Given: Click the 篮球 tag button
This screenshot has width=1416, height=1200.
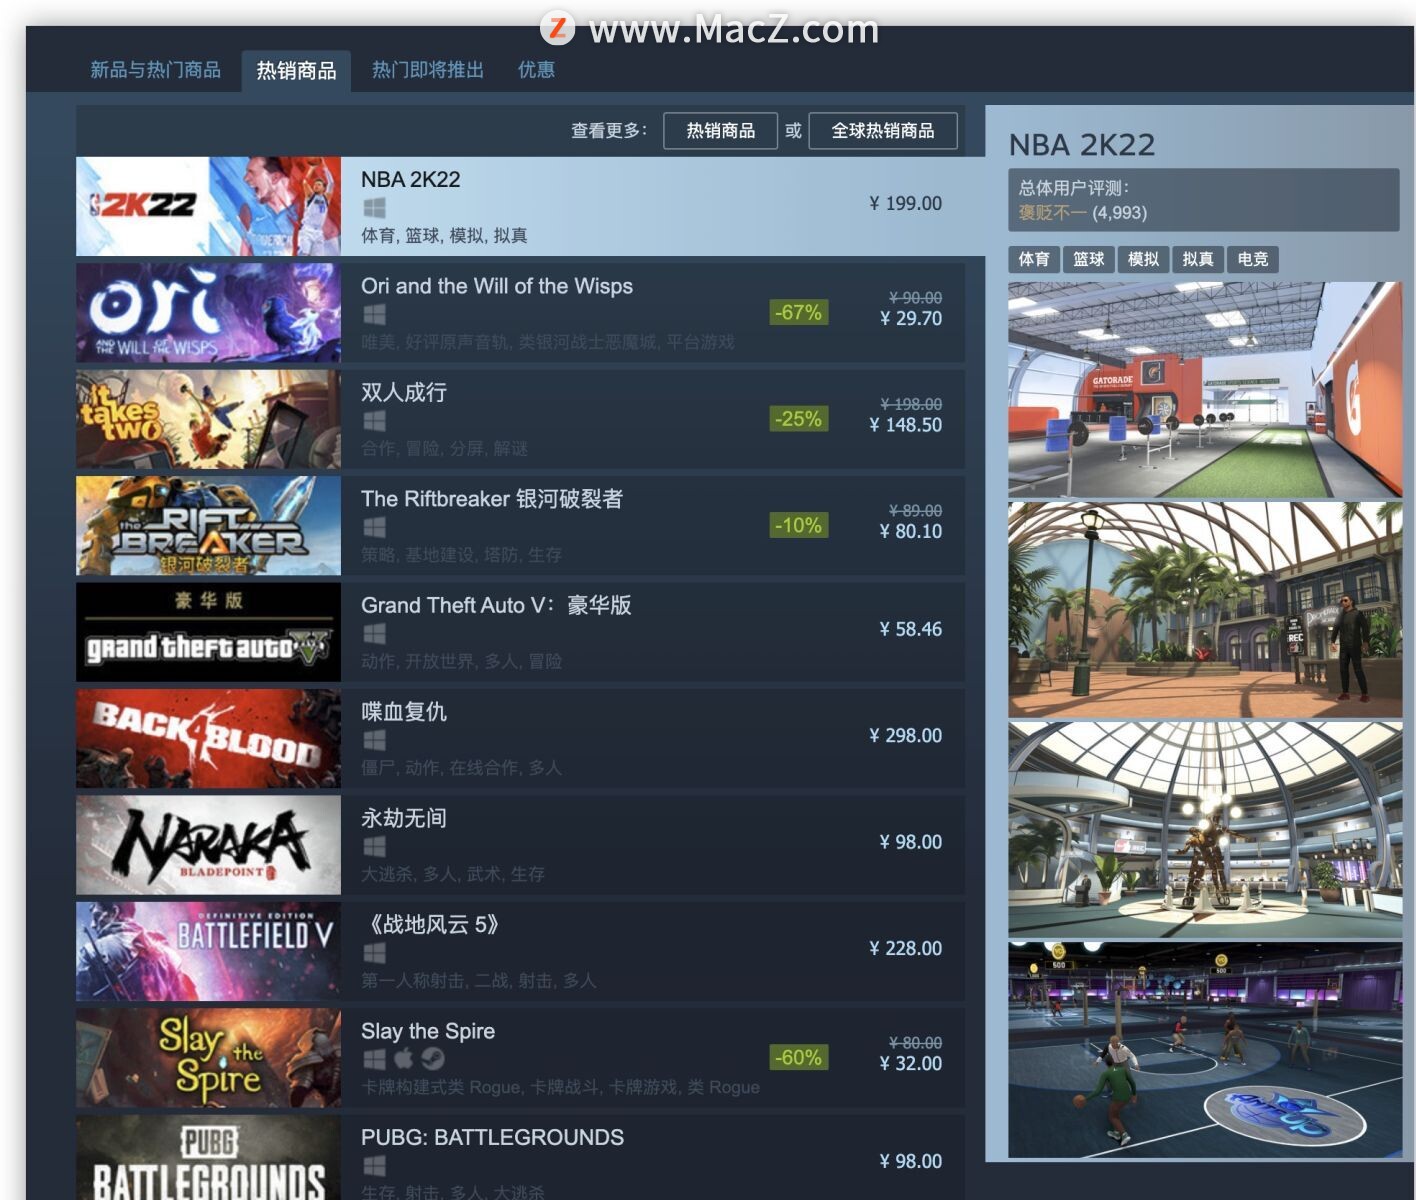Looking at the screenshot, I should 1088,259.
